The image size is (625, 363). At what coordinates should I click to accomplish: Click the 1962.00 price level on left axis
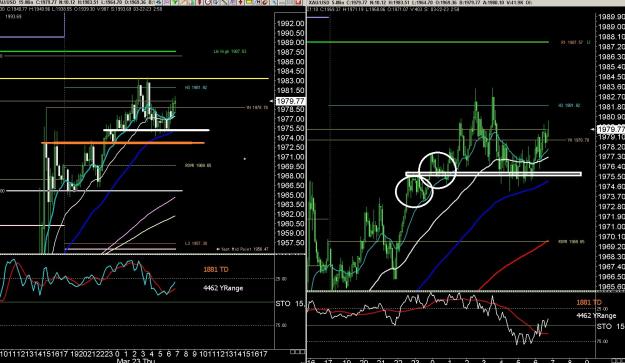tap(291, 214)
